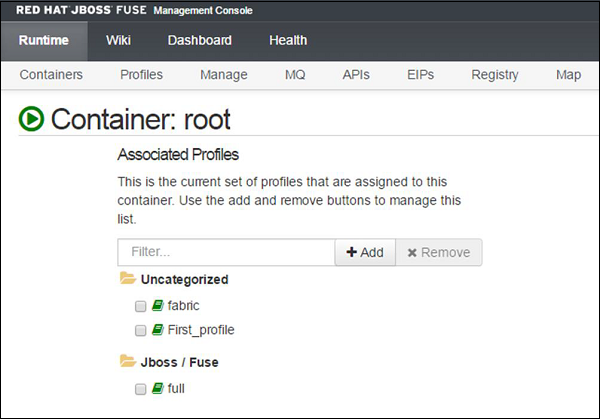Select the full profile checkbox
The image size is (600, 419).
coord(140,388)
